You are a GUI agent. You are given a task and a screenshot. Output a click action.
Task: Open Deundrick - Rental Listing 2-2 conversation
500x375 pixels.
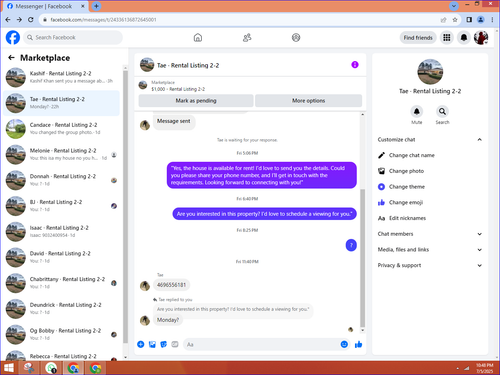point(61,308)
